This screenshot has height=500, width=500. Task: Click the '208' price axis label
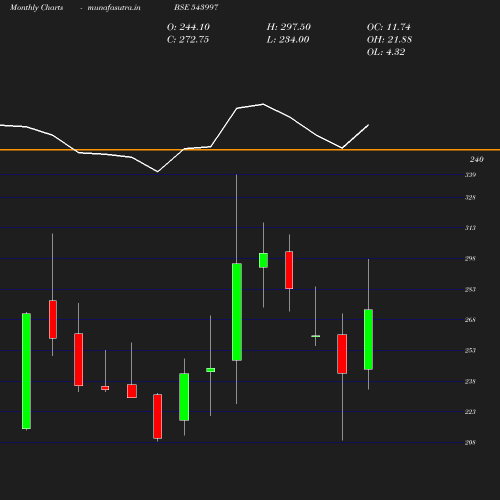[470, 442]
